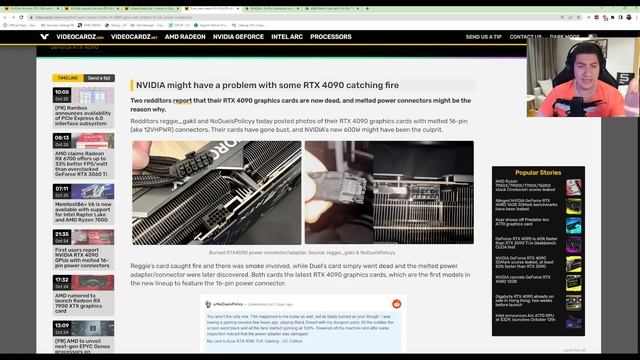This screenshot has height=360, width=640.
Task: Click thumbnail beside 'RTX 4090 3DMark scores leaked'
Action: (x=573, y=264)
